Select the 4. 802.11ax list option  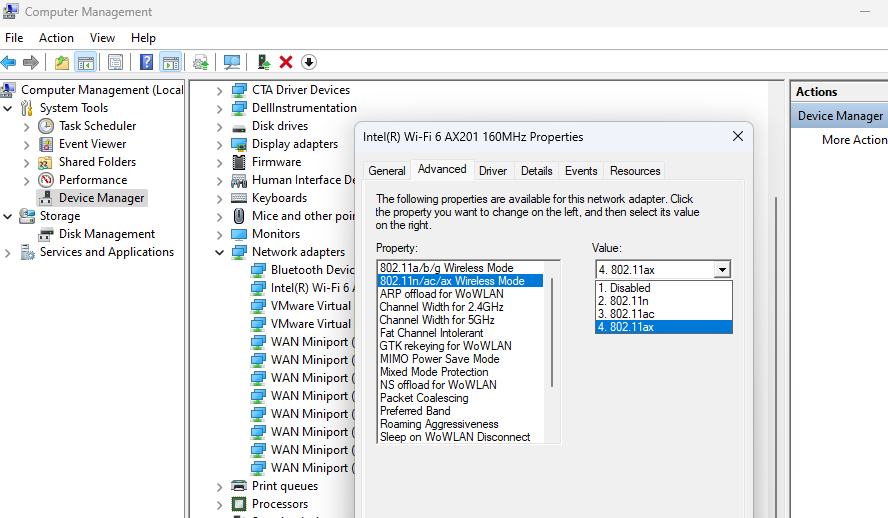(x=664, y=327)
